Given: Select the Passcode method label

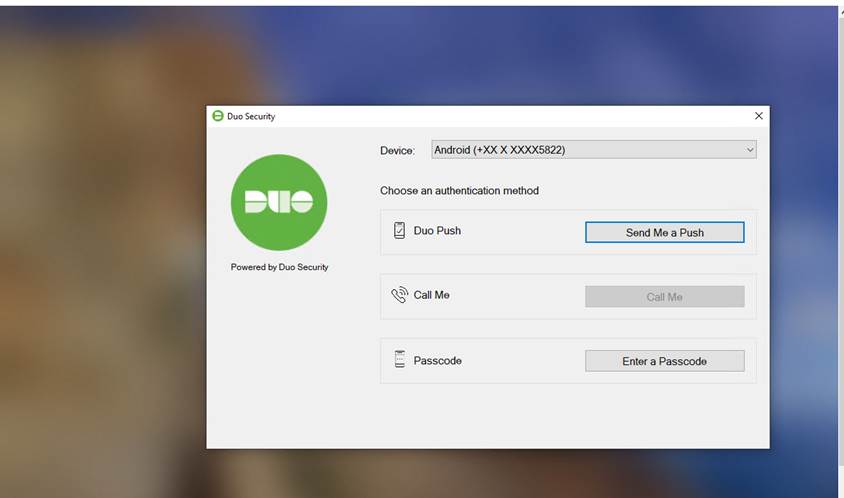Looking at the screenshot, I should click(x=437, y=360).
